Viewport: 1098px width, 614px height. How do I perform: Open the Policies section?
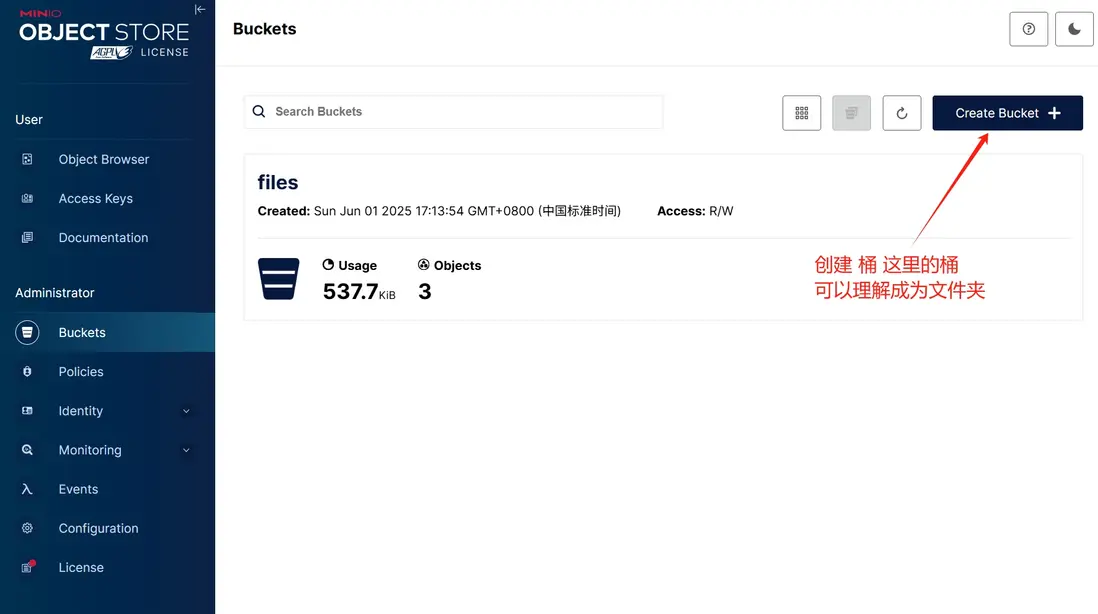pos(81,372)
